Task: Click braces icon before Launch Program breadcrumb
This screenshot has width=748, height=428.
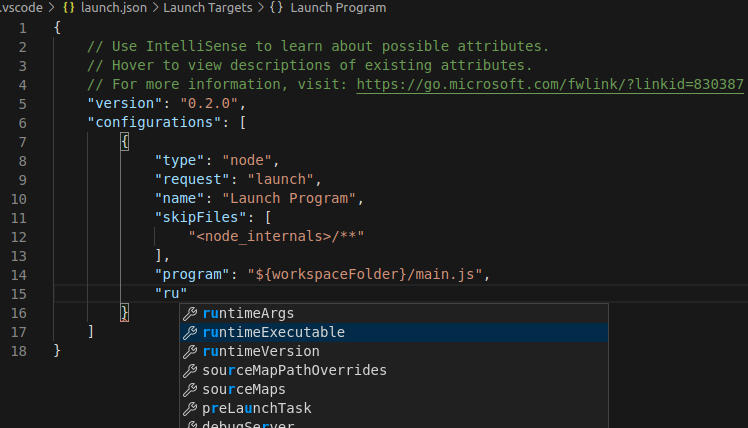Action: click(x=277, y=8)
